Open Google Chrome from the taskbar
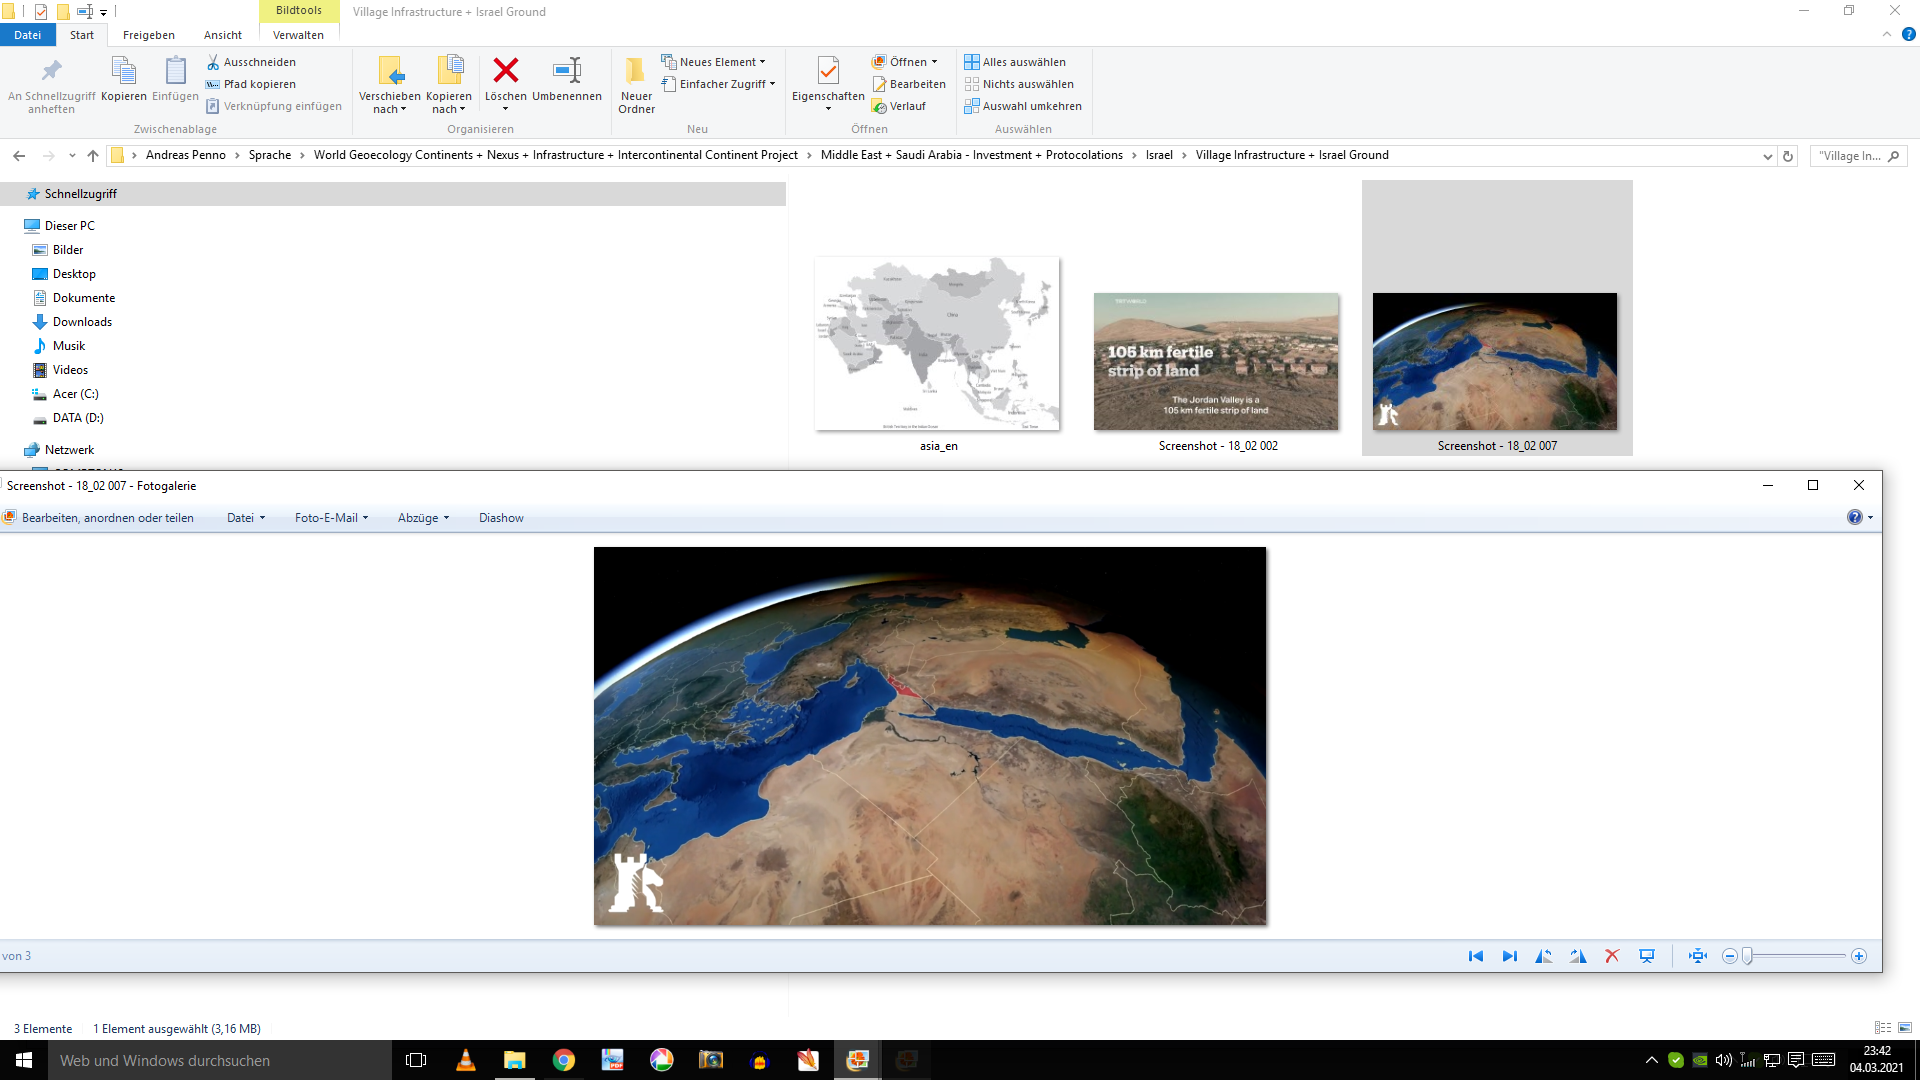The width and height of the screenshot is (1920, 1080). [564, 1060]
